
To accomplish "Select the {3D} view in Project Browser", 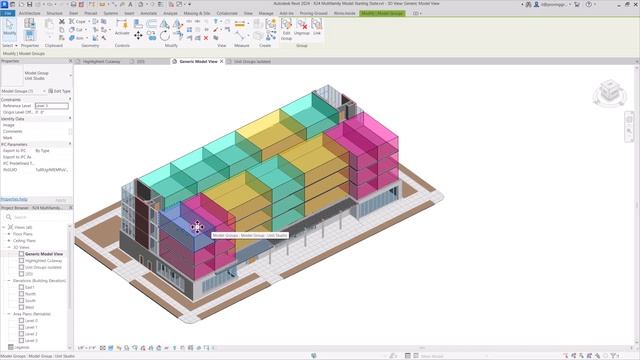I will (29, 274).
